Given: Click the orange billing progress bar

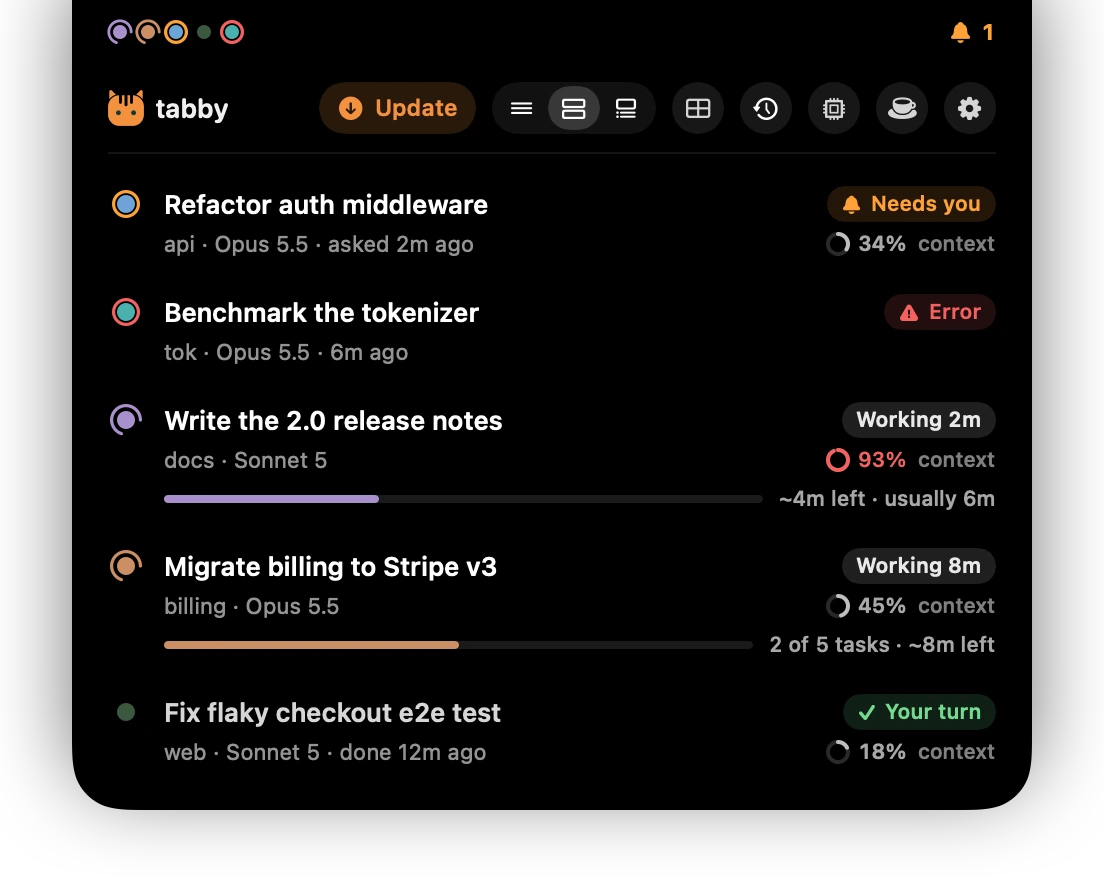Looking at the screenshot, I should pyautogui.click(x=458, y=645).
